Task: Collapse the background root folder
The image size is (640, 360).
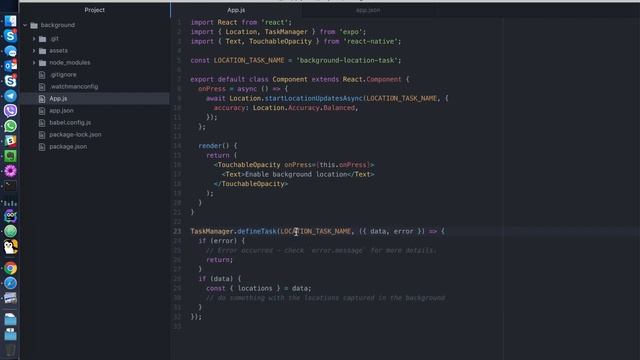Action: coord(25,25)
